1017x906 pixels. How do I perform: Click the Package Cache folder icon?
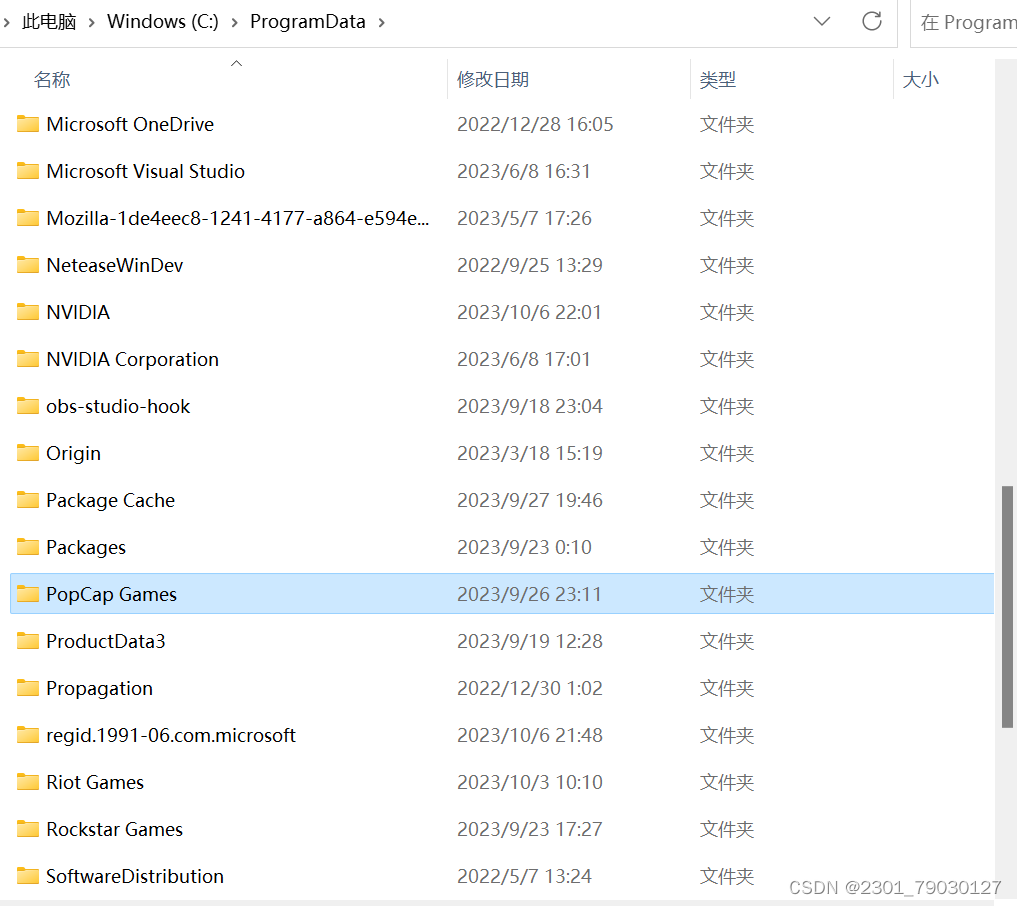click(27, 500)
